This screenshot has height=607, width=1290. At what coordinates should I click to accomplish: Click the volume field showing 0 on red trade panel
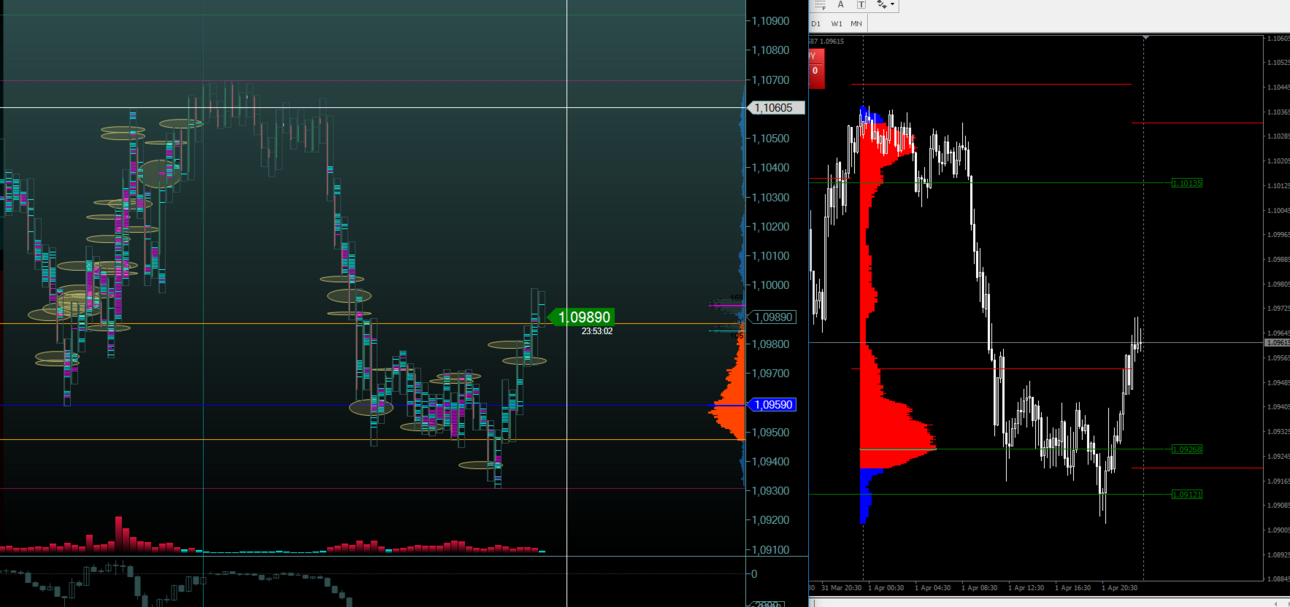(815, 71)
